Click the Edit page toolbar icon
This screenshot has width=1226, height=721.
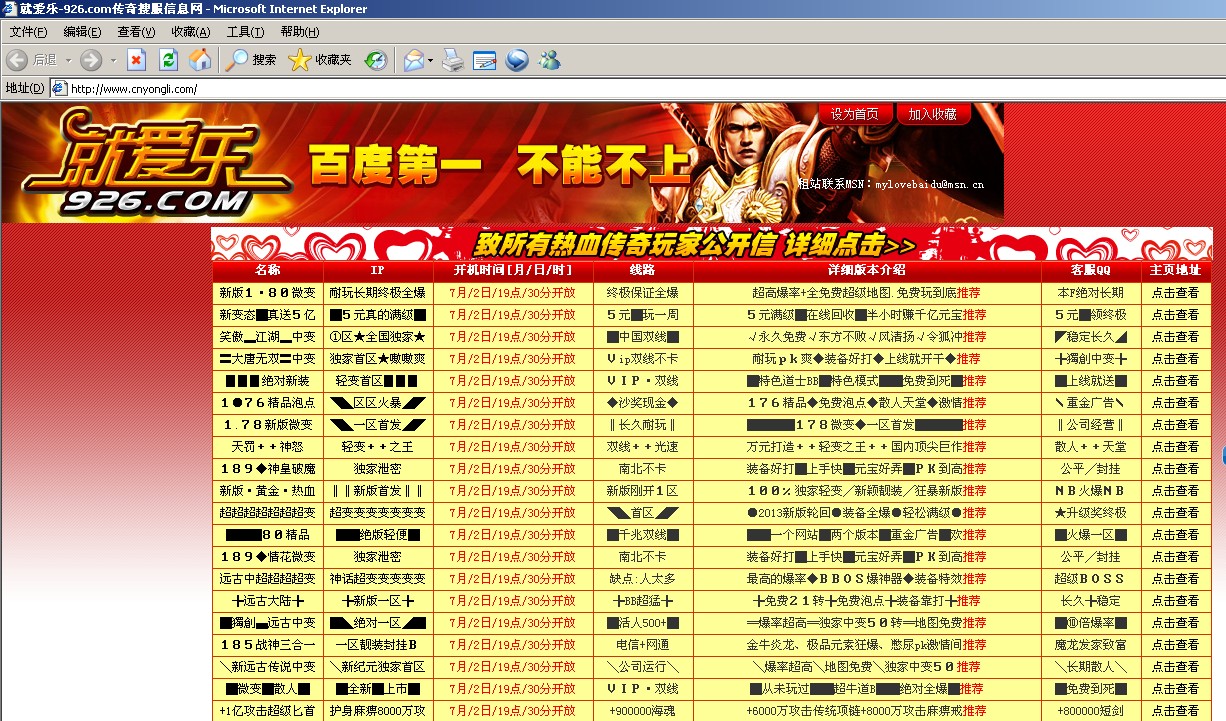coord(485,60)
